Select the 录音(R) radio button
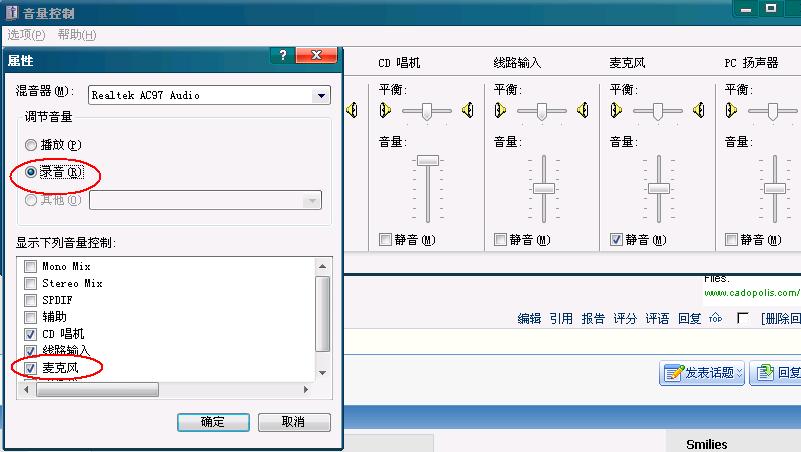 (31, 172)
